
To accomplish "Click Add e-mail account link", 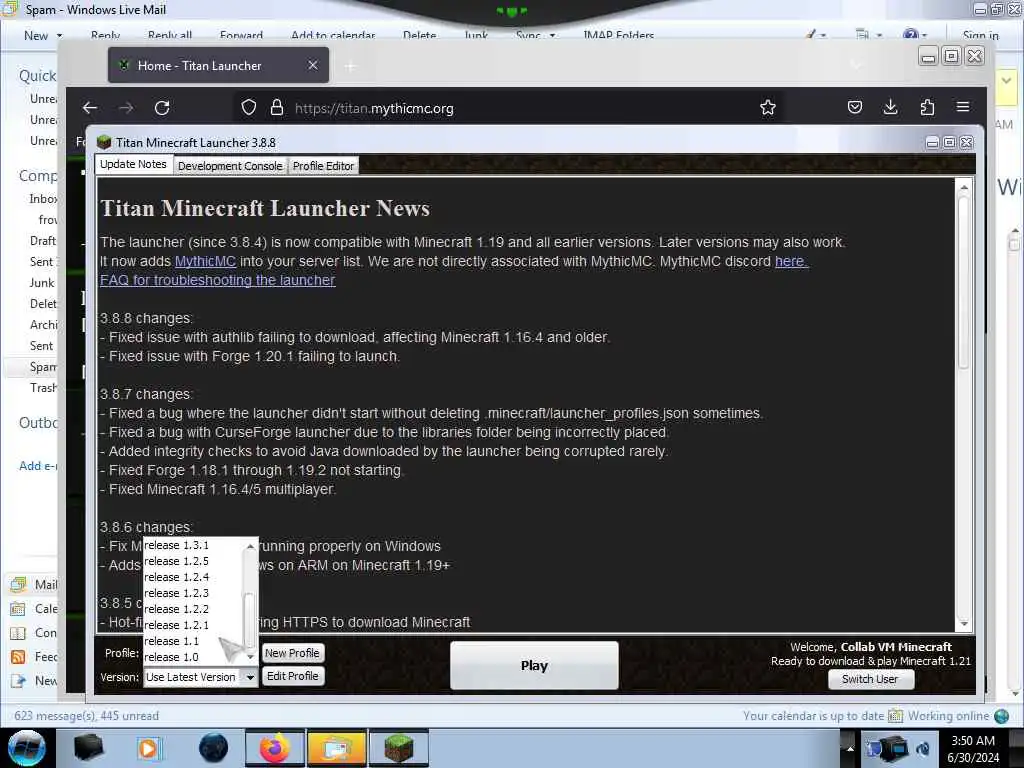I will (x=38, y=466).
